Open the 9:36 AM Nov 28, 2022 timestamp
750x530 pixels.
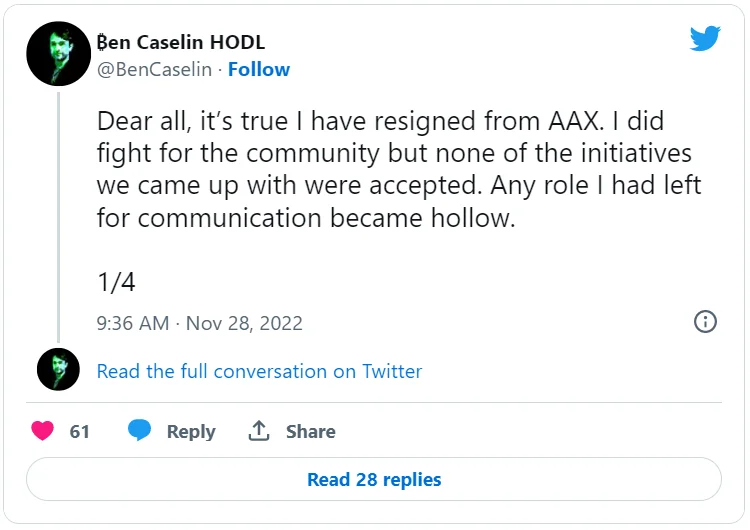pos(199,323)
